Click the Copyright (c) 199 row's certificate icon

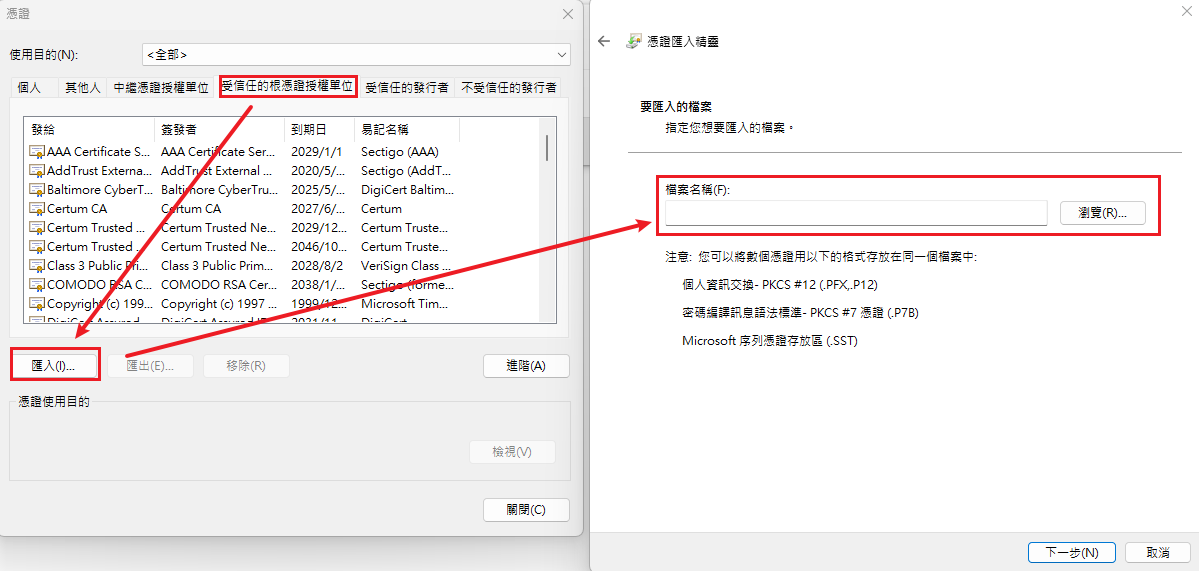pos(37,304)
